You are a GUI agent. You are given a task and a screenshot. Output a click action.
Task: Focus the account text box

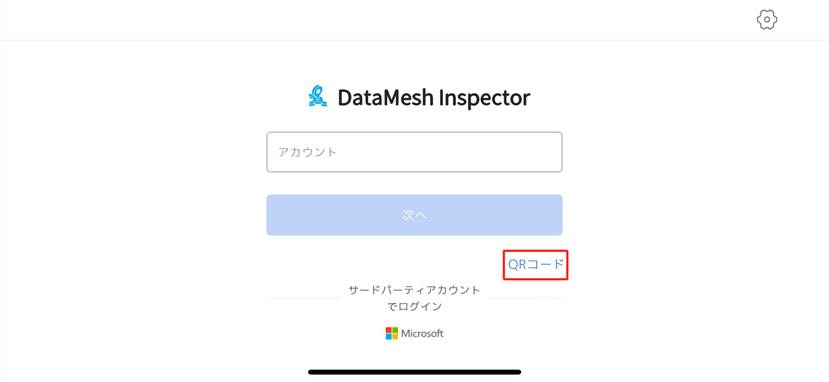[414, 152]
